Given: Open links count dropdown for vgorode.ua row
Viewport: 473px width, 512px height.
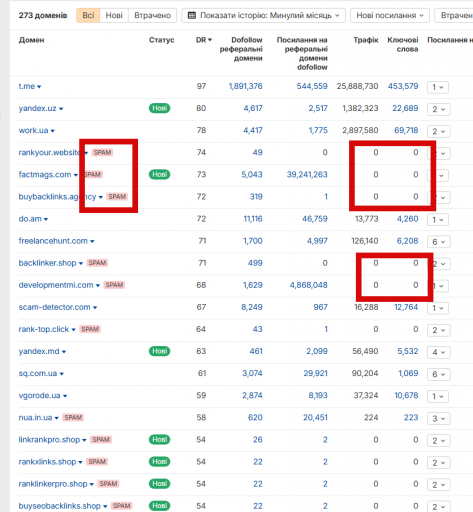Looking at the screenshot, I should [x=438, y=397].
